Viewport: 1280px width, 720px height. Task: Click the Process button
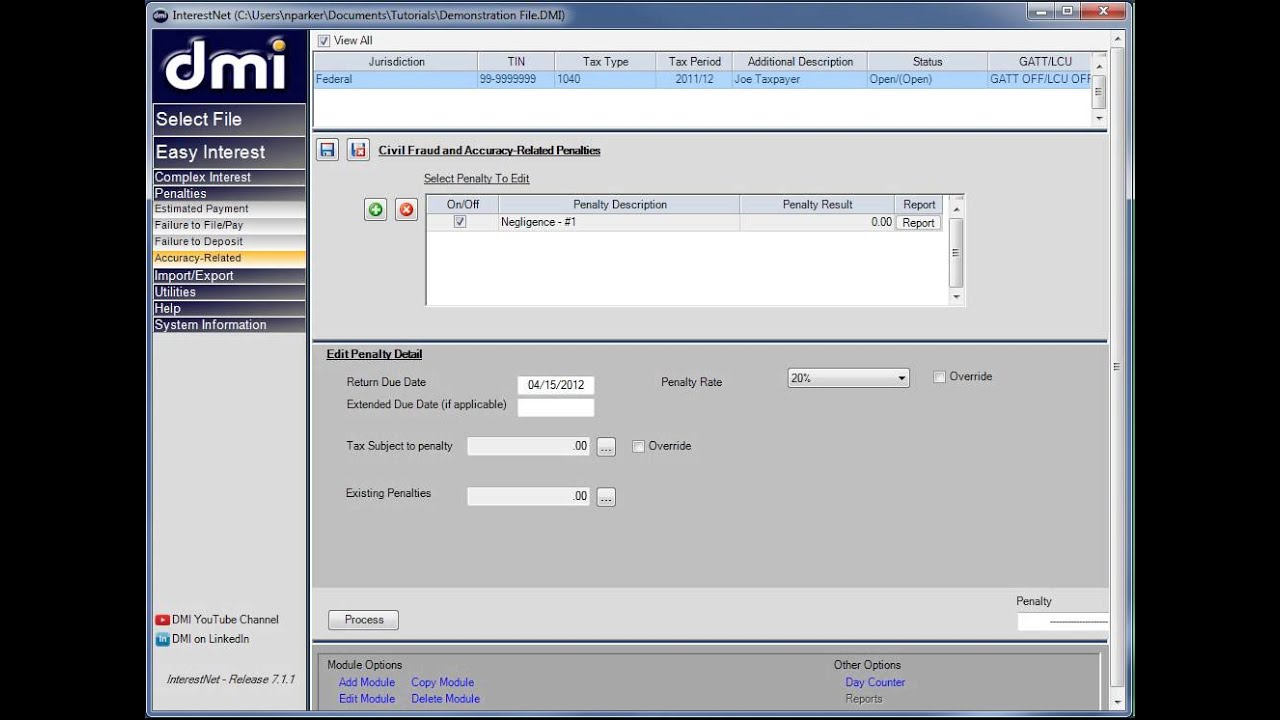pos(364,620)
